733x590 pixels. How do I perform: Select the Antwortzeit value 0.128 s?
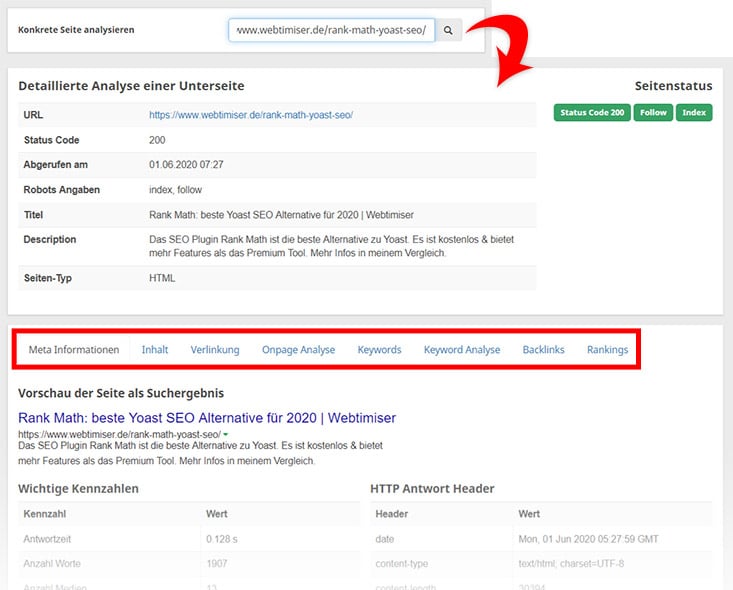coord(222,540)
